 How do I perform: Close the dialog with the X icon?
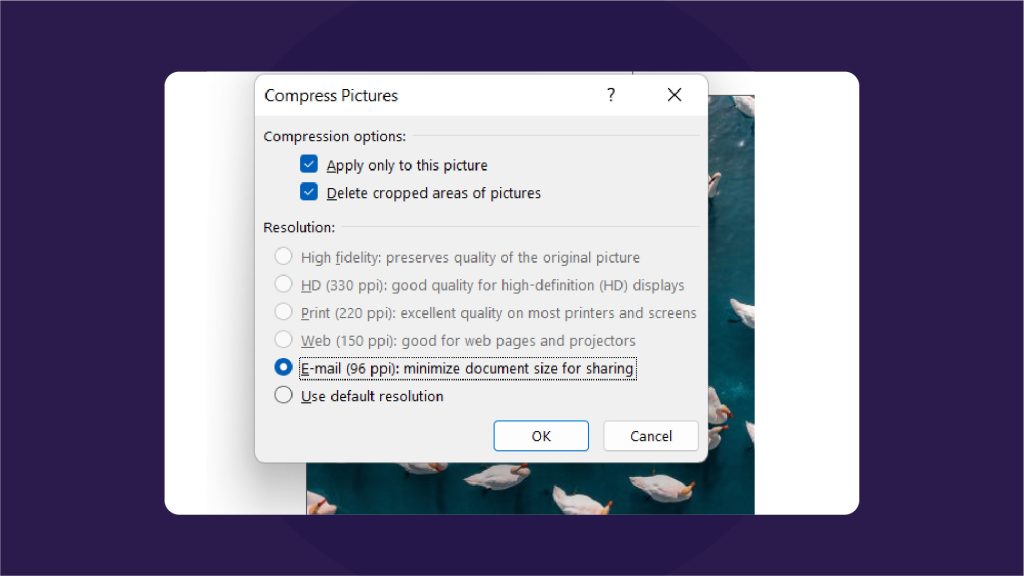tap(674, 95)
